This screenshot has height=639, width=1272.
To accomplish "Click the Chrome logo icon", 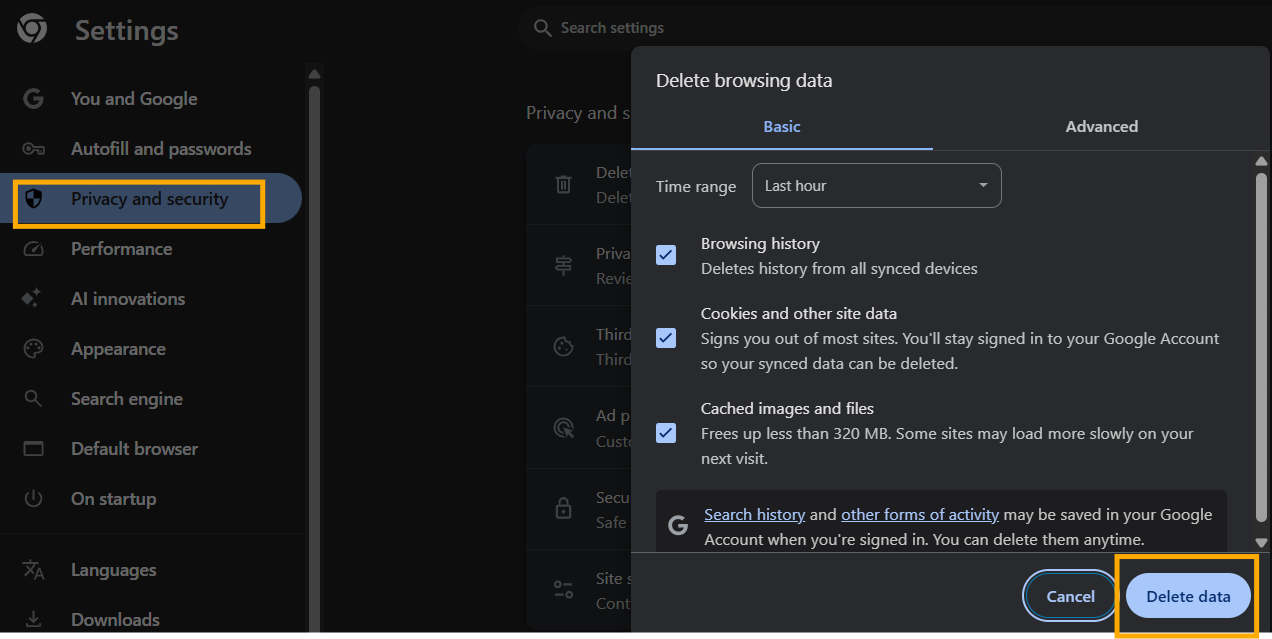I will point(32,30).
